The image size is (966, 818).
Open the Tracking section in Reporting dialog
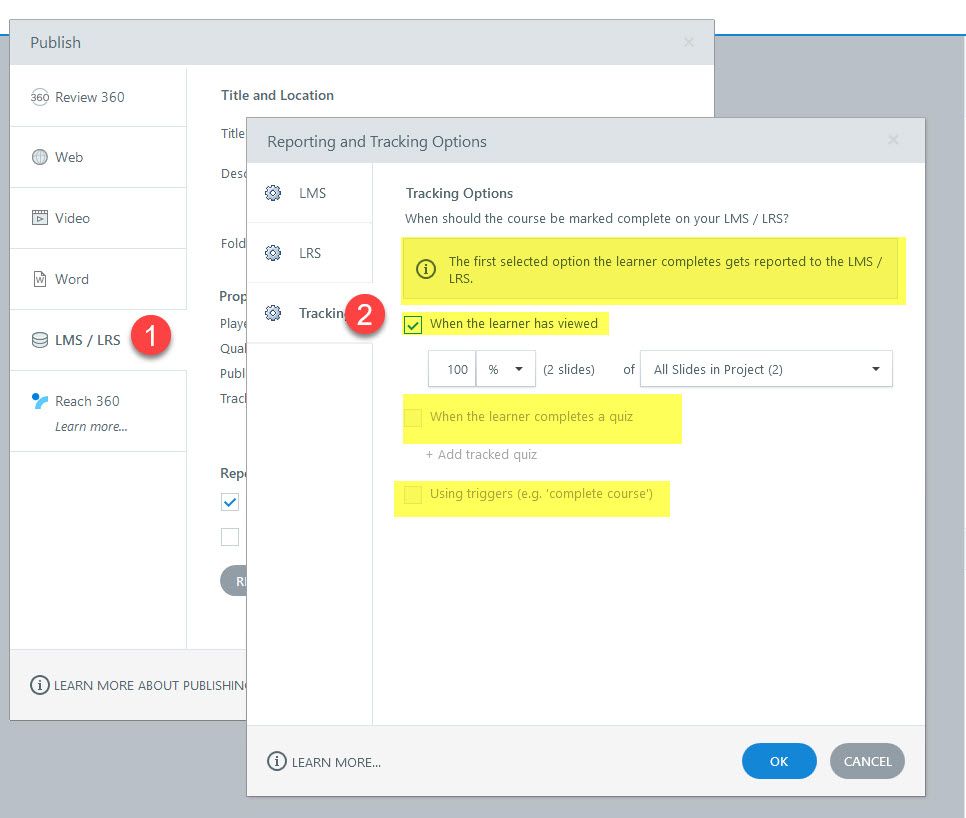coord(310,313)
